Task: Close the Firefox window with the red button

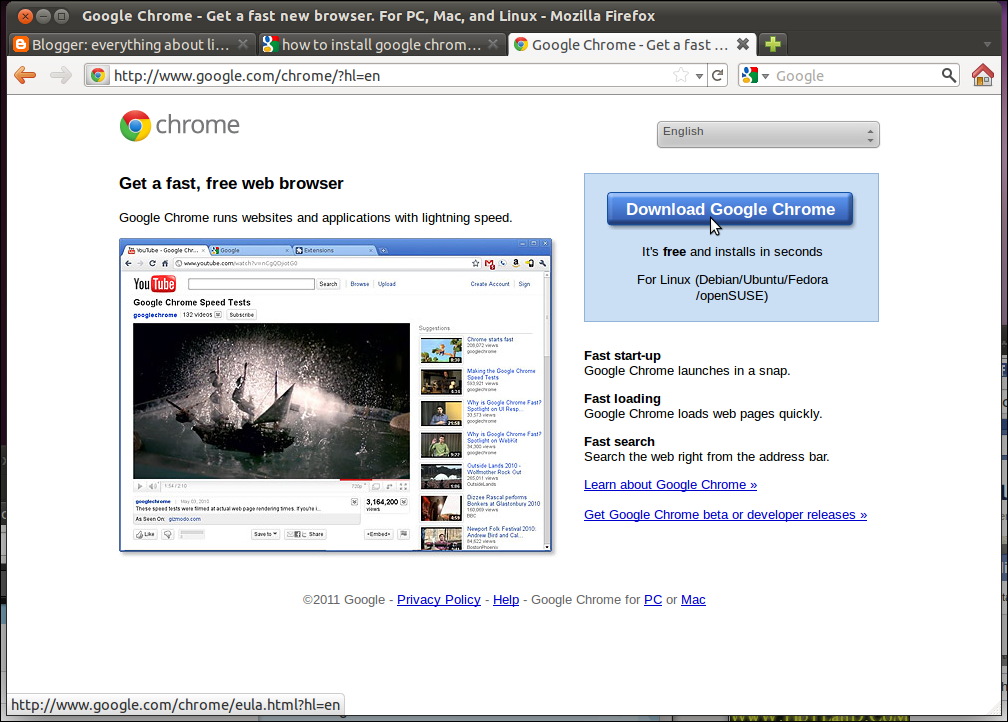Action: click(x=25, y=16)
